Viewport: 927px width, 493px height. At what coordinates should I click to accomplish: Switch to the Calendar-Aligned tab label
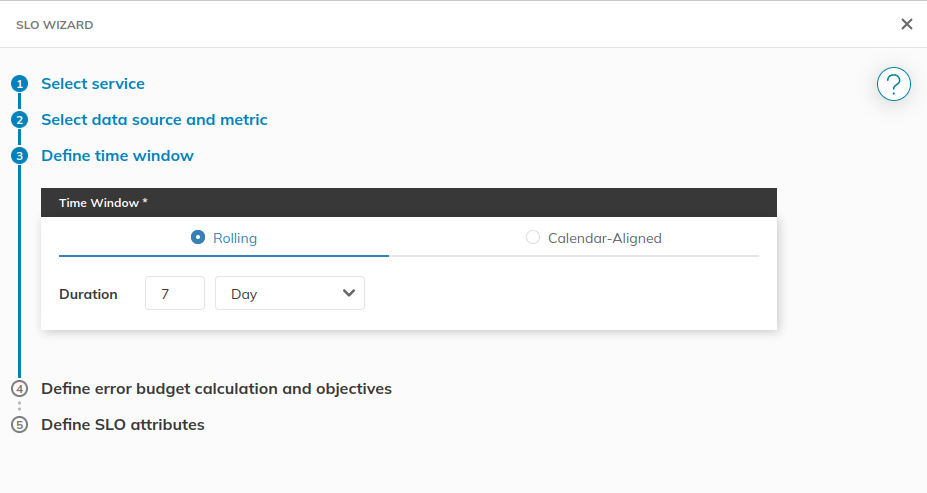click(x=605, y=238)
